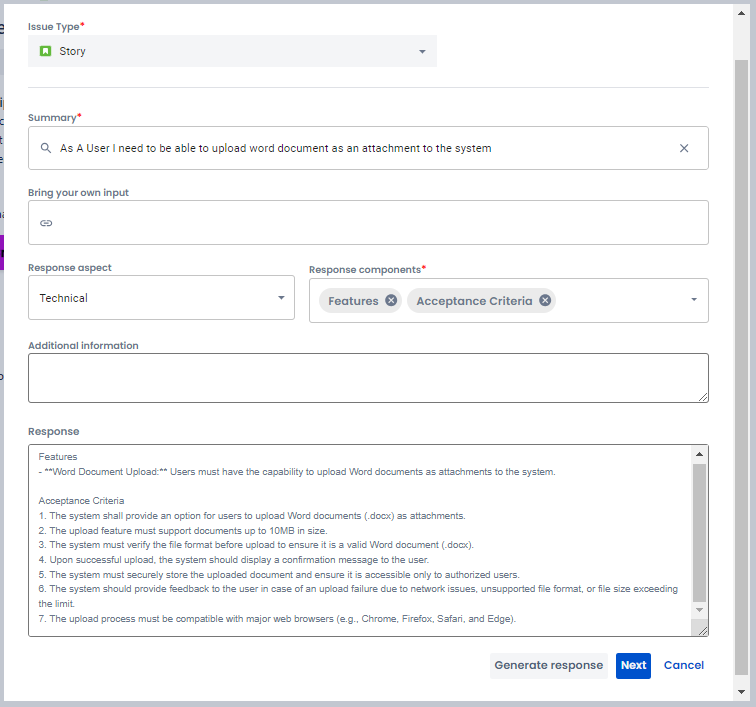
Task: Click the link icon in Bring your own input
Action: (46, 223)
